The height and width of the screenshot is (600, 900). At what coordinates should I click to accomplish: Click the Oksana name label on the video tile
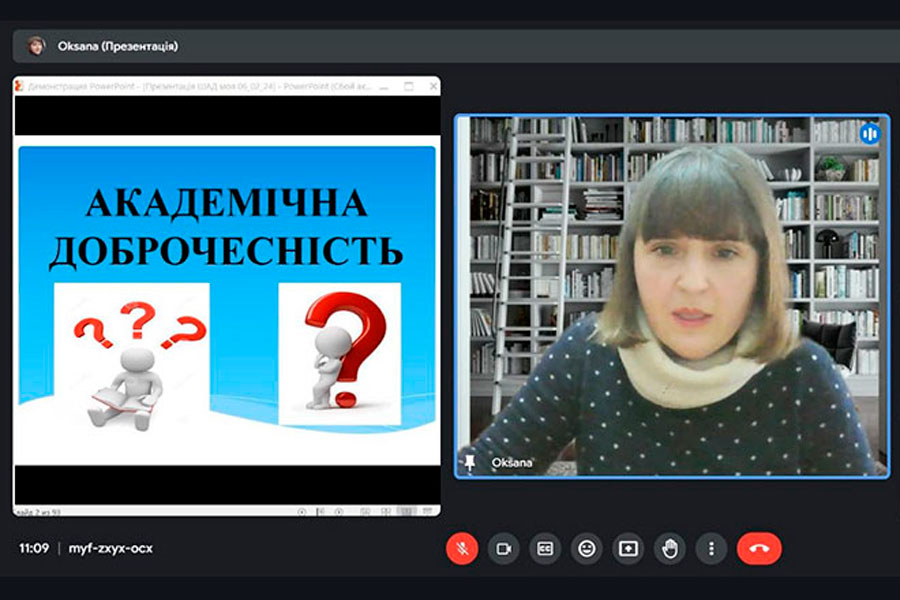pyautogui.click(x=511, y=463)
